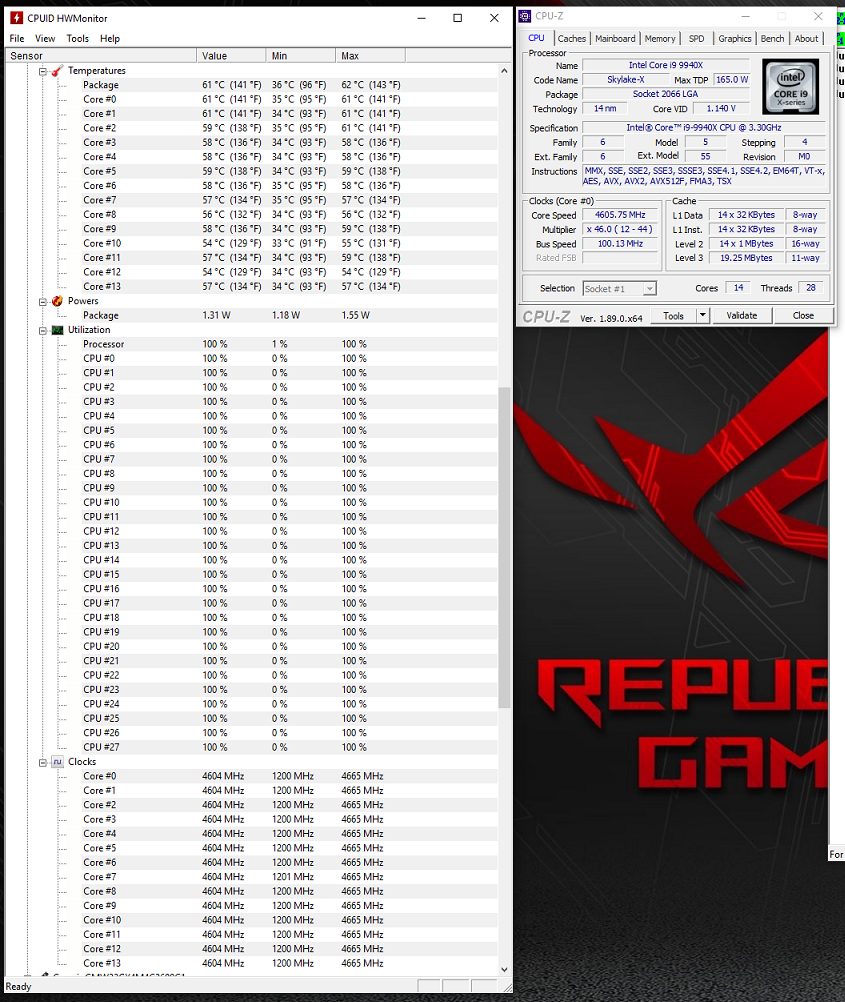Click the Min column header
The width and height of the screenshot is (845, 1002).
point(300,56)
